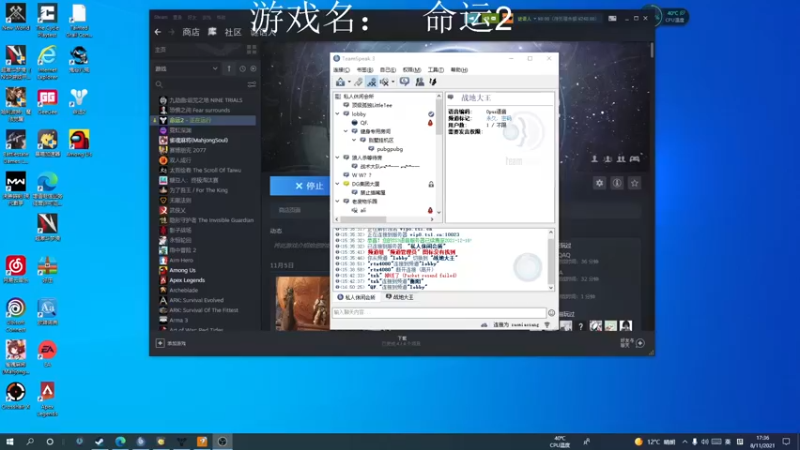Toggle away status icon in TeamSpeak toolbar

[x=359, y=82]
